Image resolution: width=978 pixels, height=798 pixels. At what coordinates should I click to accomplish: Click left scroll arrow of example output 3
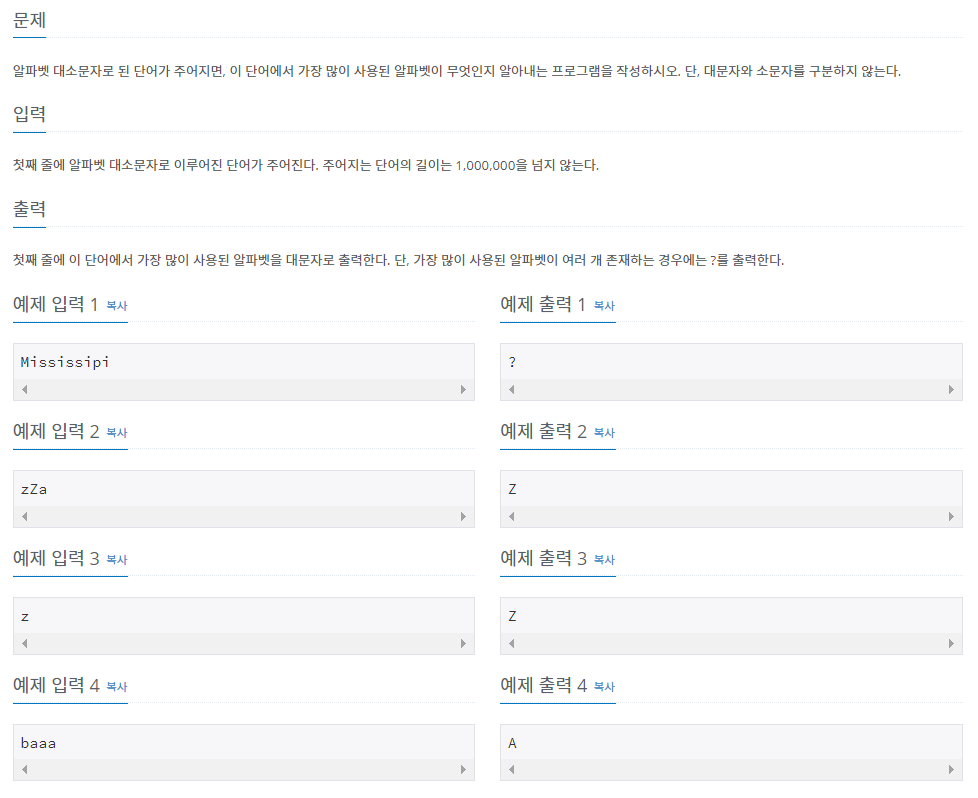point(512,643)
